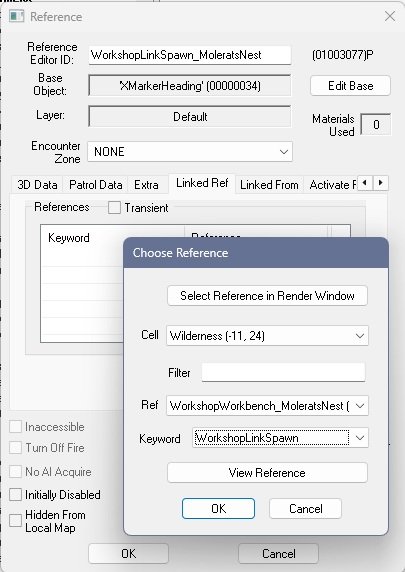Open the Cell dropdown Wilderness (-11, 24)
This screenshot has height=572, width=405.
coord(267,336)
